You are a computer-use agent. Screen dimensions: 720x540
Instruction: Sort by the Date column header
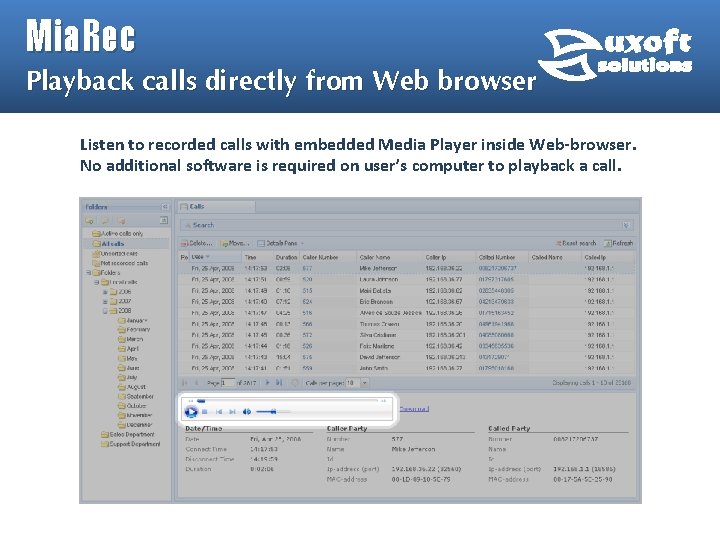[216, 257]
